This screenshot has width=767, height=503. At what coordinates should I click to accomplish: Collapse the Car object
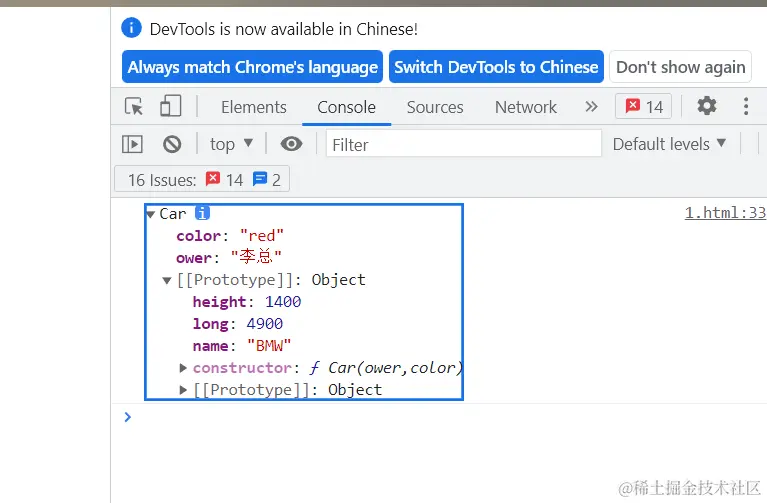151,214
